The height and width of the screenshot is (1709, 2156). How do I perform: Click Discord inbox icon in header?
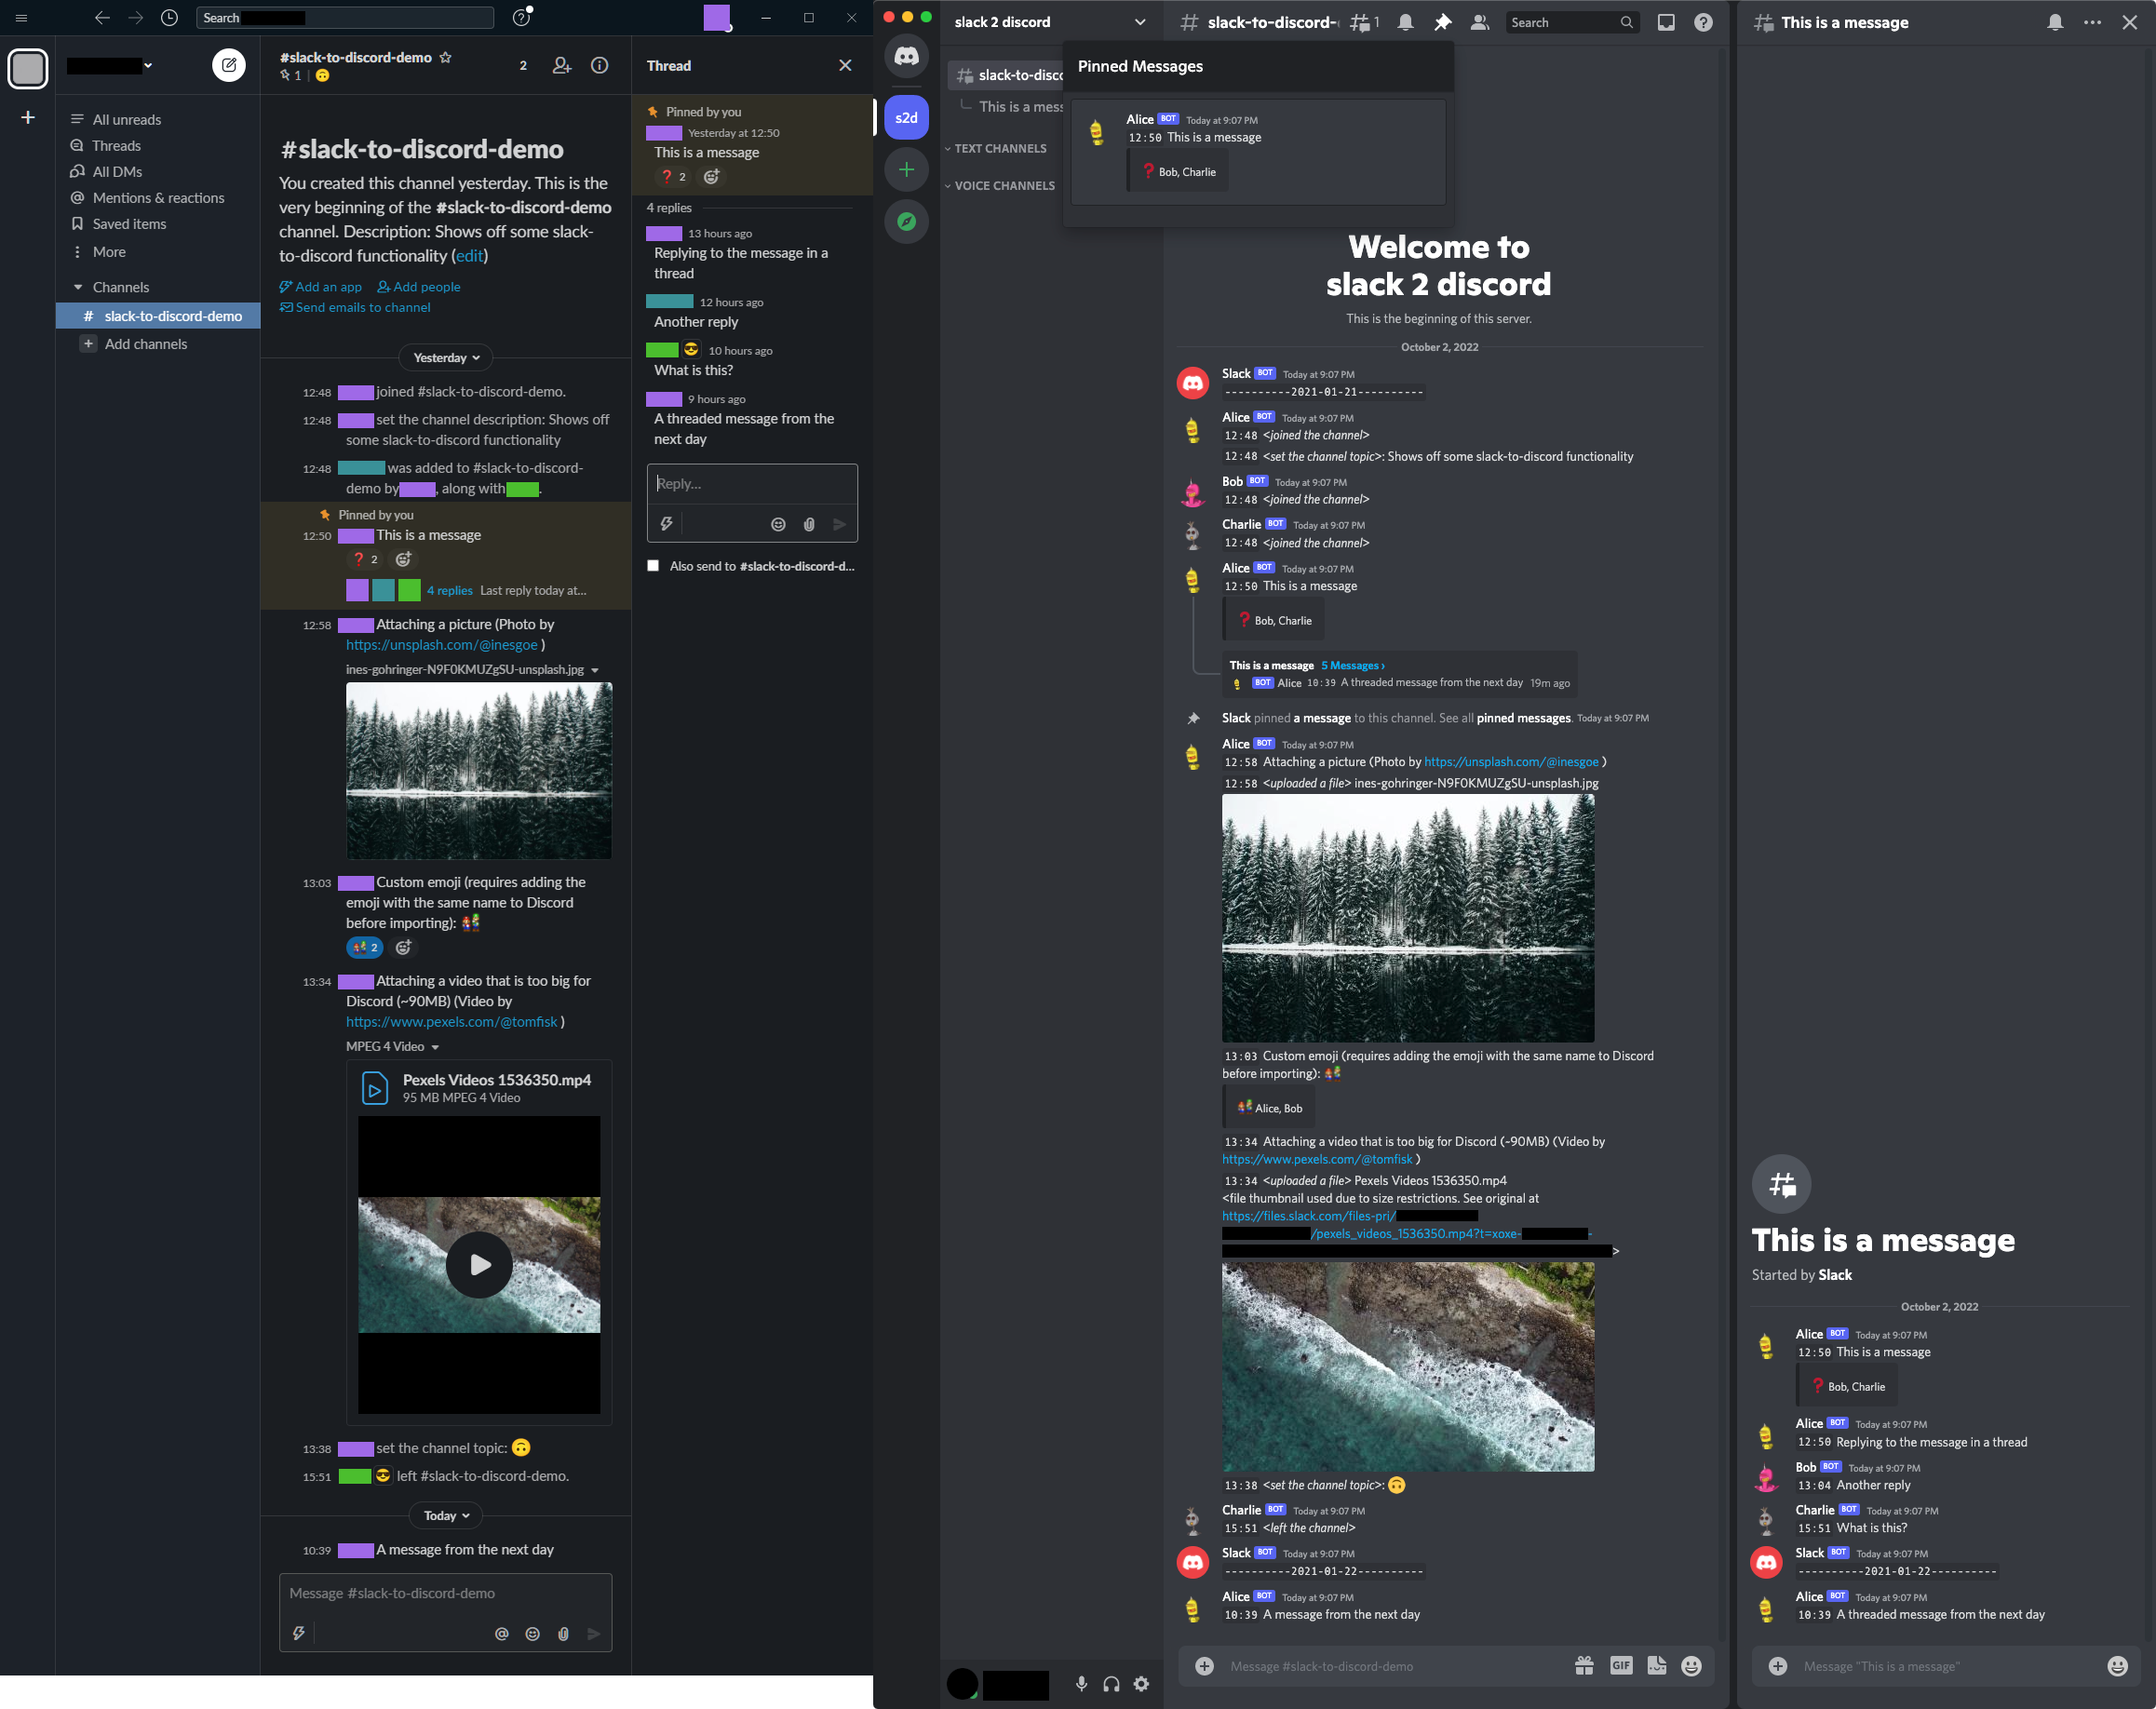[1665, 22]
